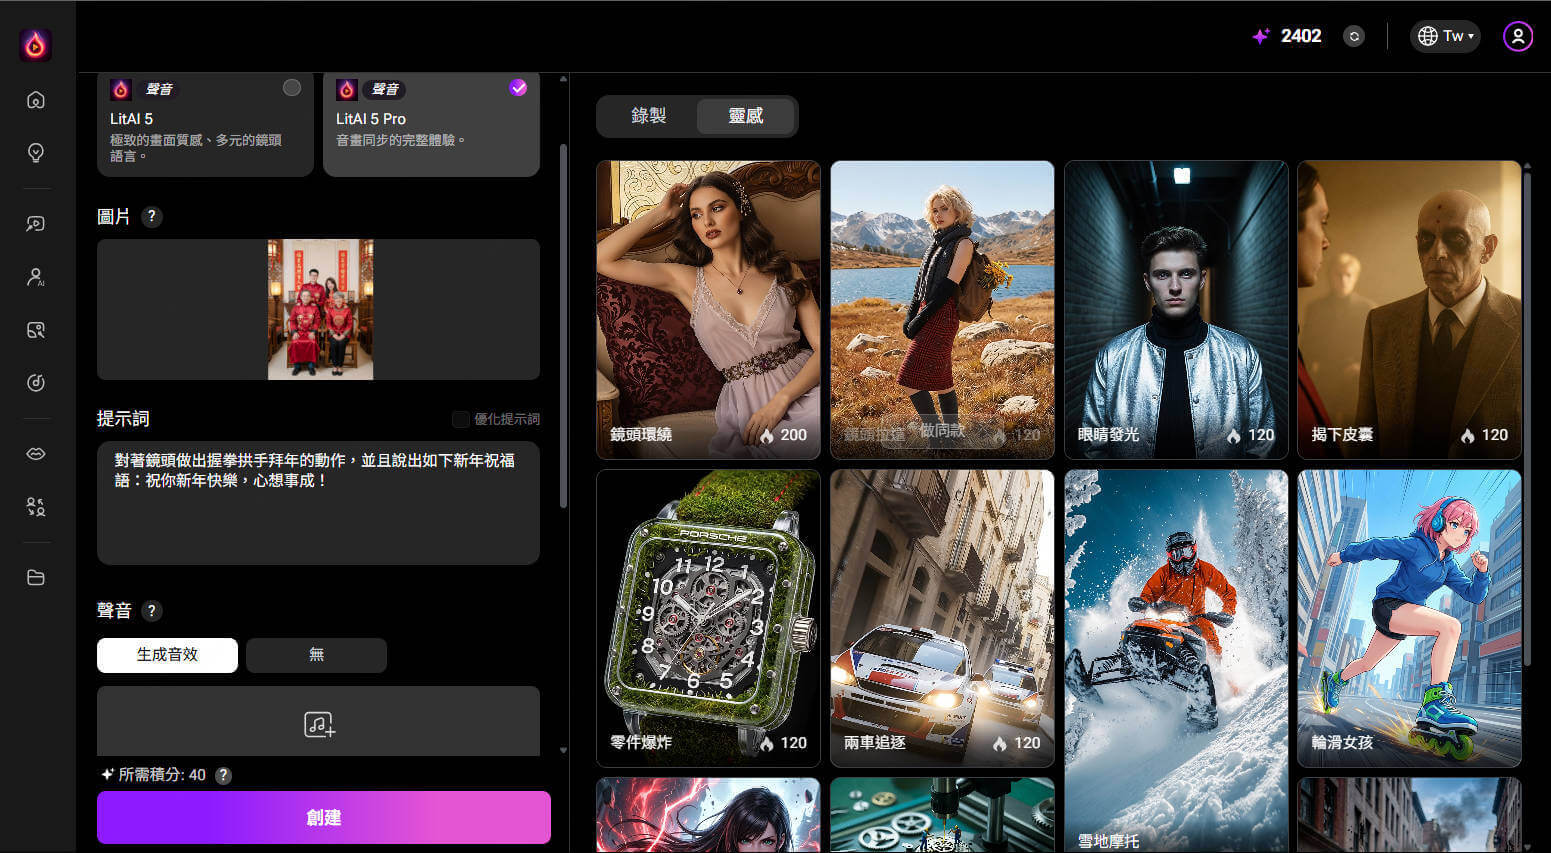Viewport: 1551px width, 853px height.
Task: Click the home icon in sidebar
Action: [36, 100]
